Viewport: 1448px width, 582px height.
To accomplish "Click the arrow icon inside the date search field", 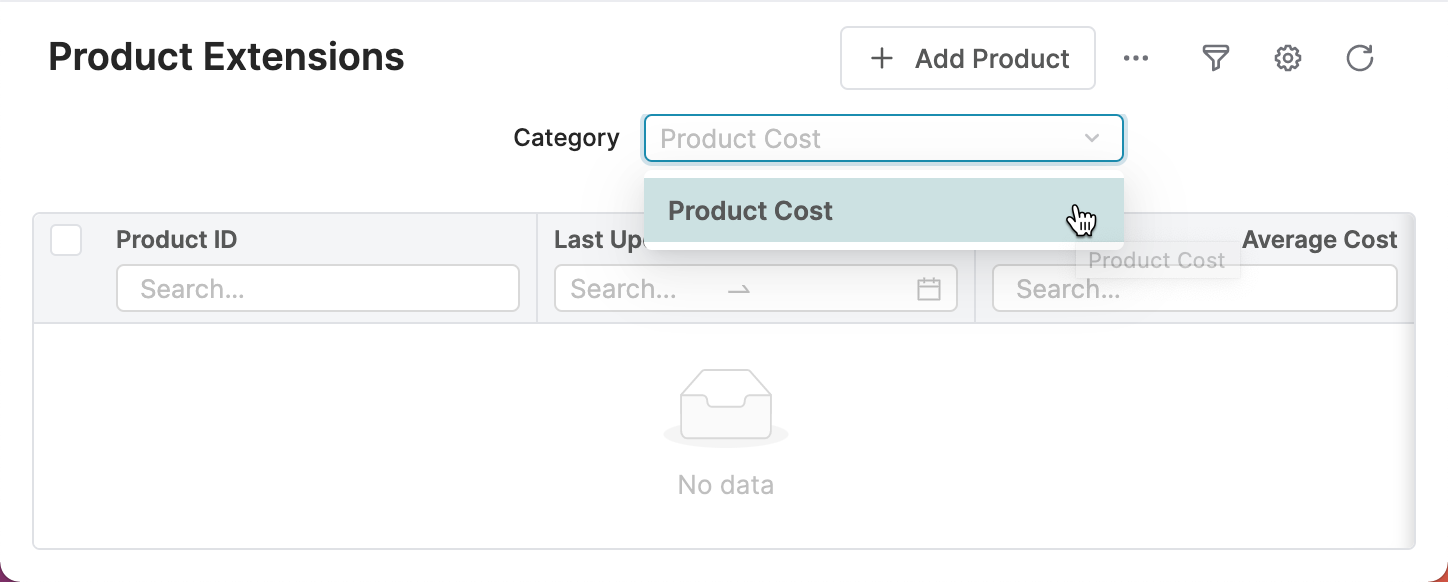I will (738, 289).
